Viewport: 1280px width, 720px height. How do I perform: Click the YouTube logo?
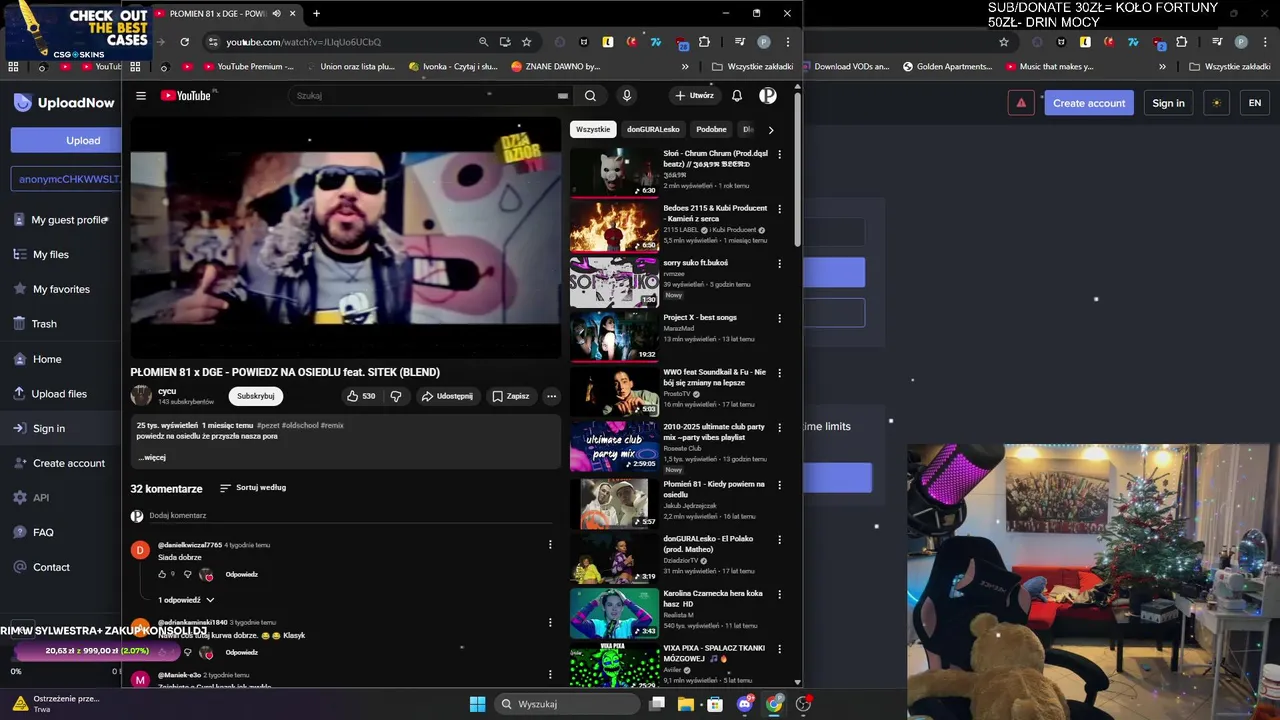coord(186,96)
